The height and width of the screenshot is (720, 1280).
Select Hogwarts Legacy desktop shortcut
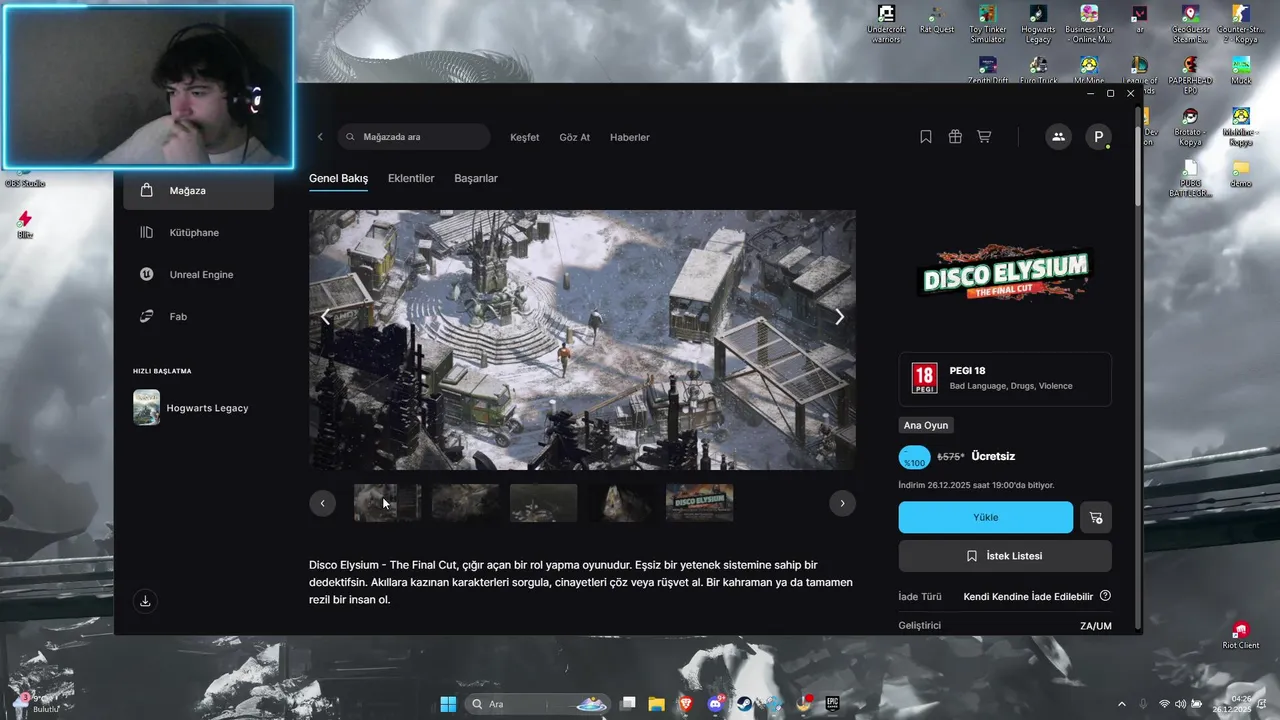coord(1038,24)
